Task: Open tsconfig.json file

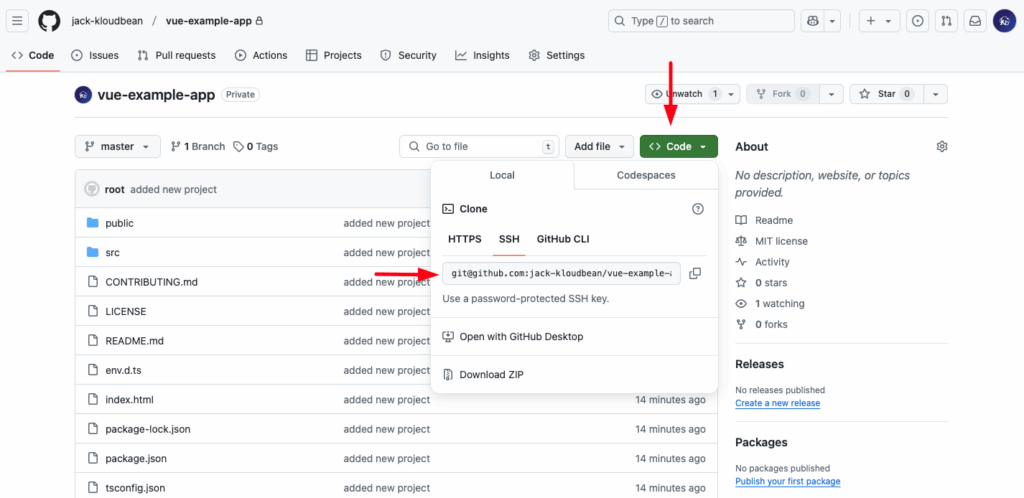Action: coord(135,488)
